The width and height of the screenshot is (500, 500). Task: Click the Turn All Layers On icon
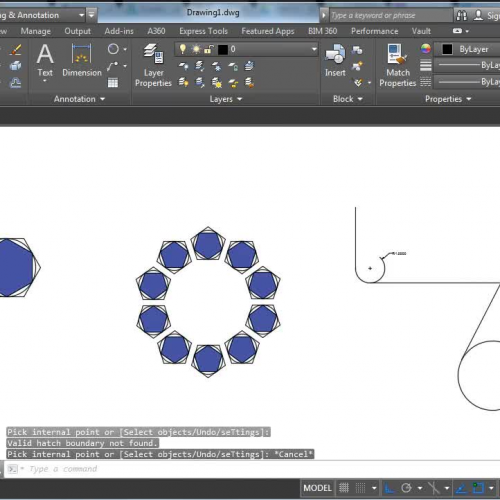pos(183,82)
